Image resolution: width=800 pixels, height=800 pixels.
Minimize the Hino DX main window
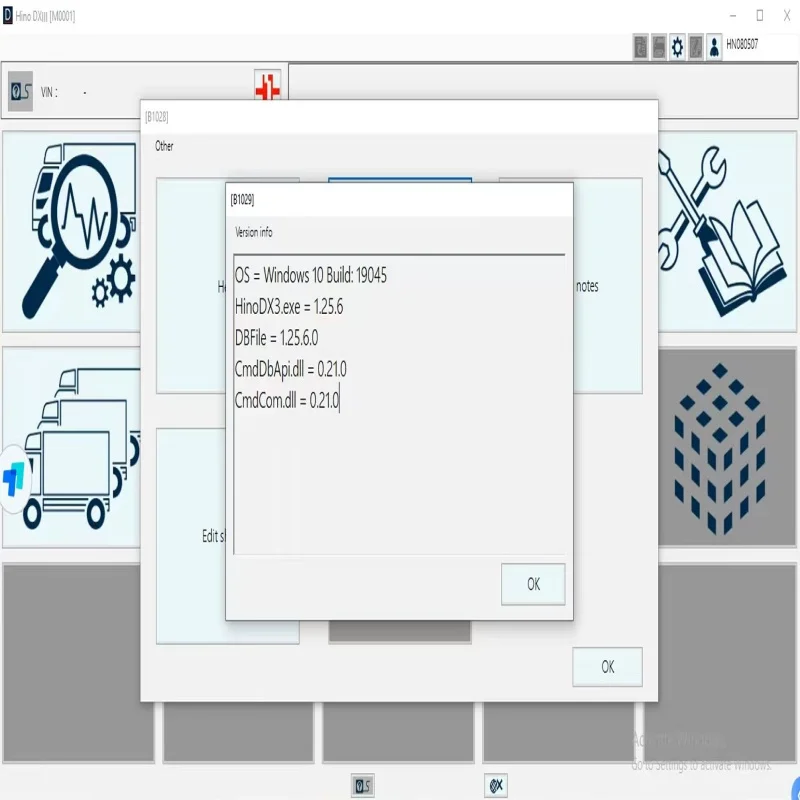point(733,16)
